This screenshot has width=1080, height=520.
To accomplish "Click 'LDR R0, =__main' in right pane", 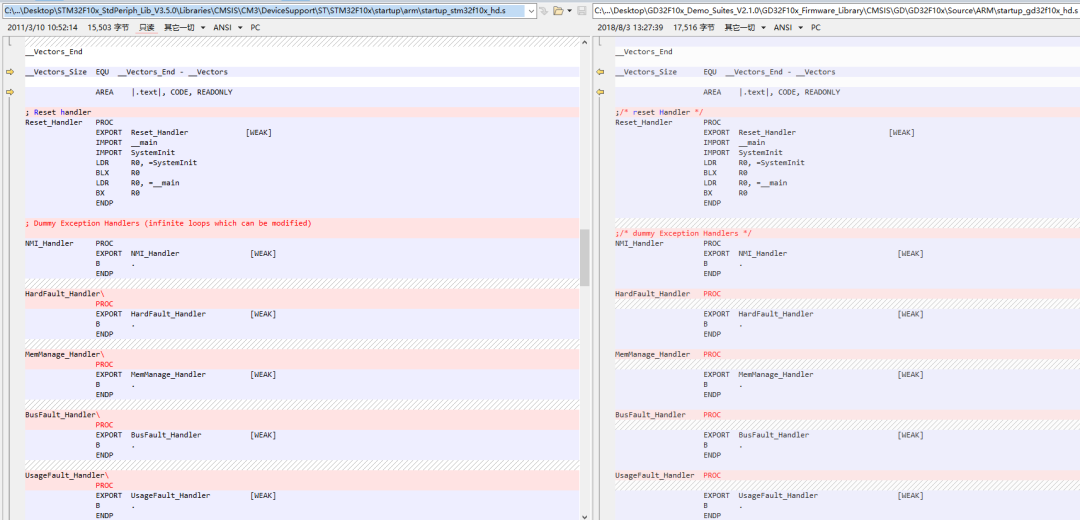I will (x=745, y=183).
